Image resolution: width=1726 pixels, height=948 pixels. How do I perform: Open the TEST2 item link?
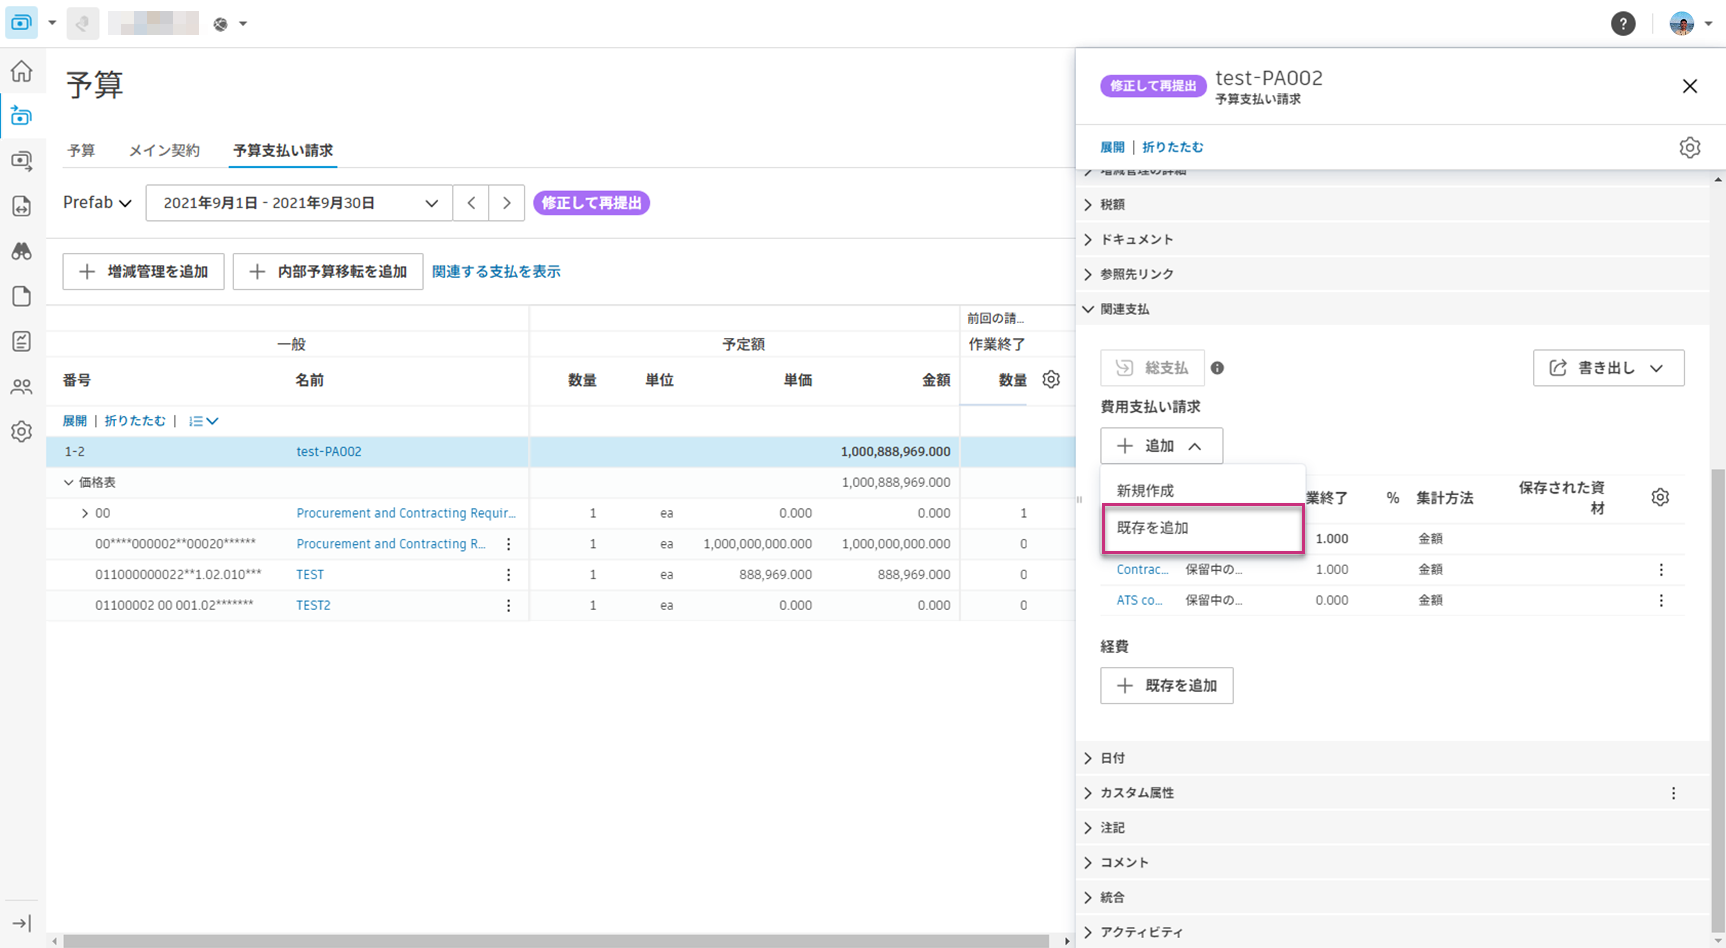[313, 604]
